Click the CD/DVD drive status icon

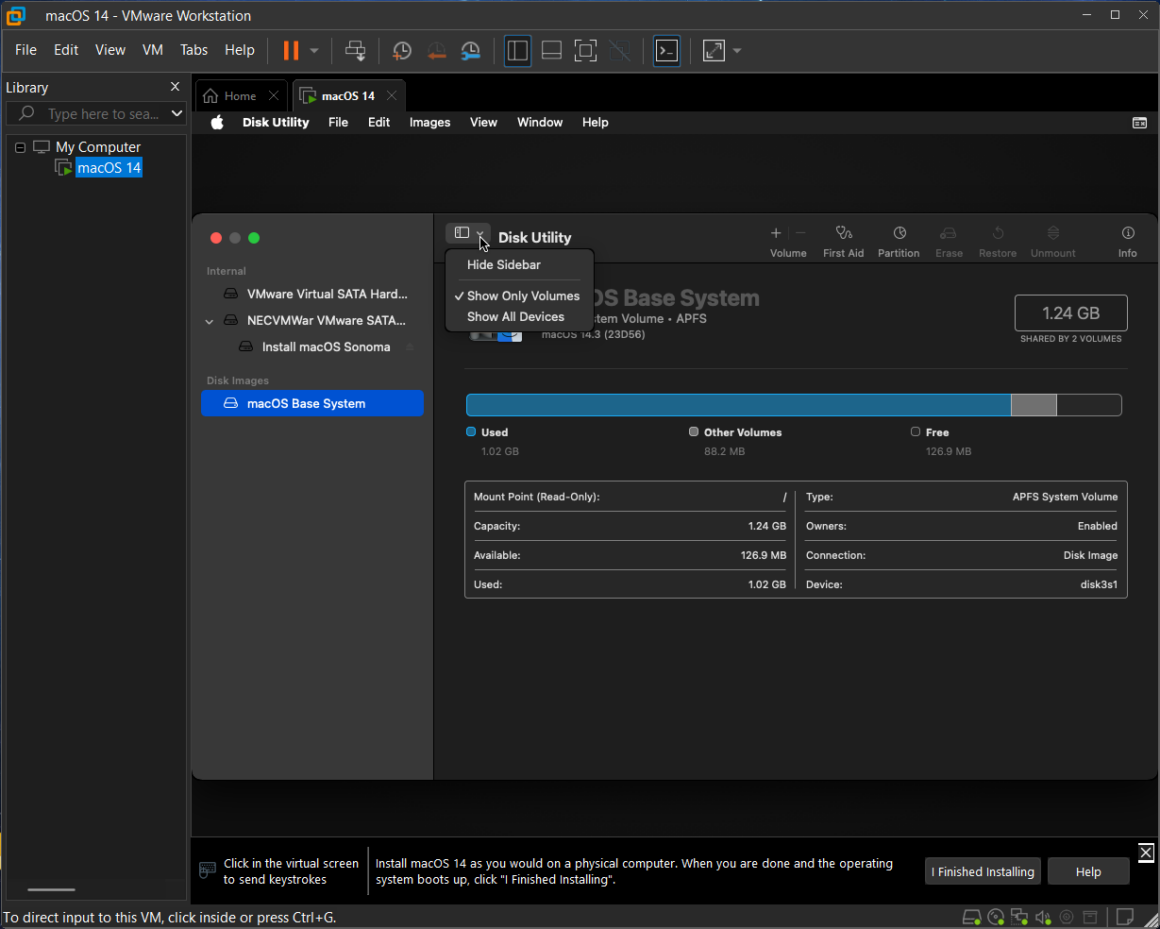(x=996, y=918)
